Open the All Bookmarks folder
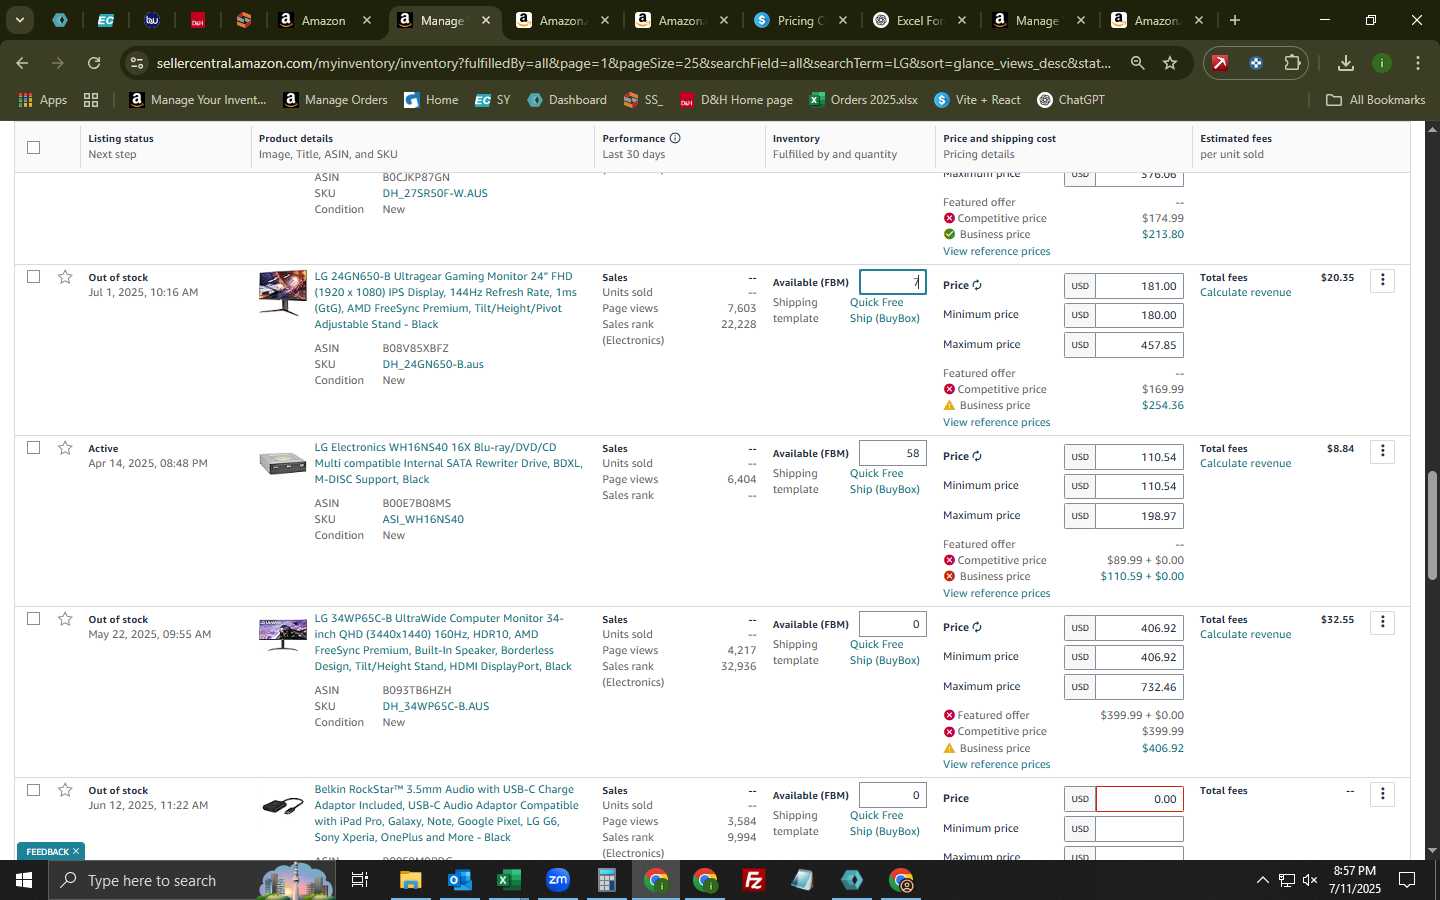The image size is (1440, 900). 1374,100
